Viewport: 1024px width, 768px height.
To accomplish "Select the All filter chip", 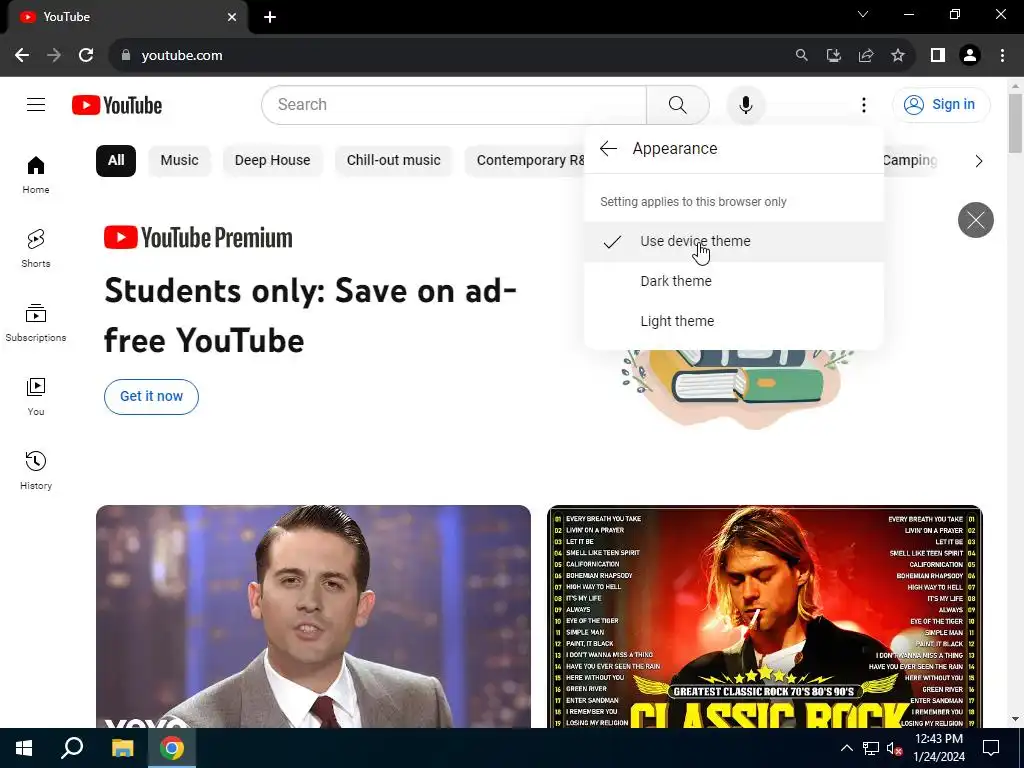I will coord(116,161).
